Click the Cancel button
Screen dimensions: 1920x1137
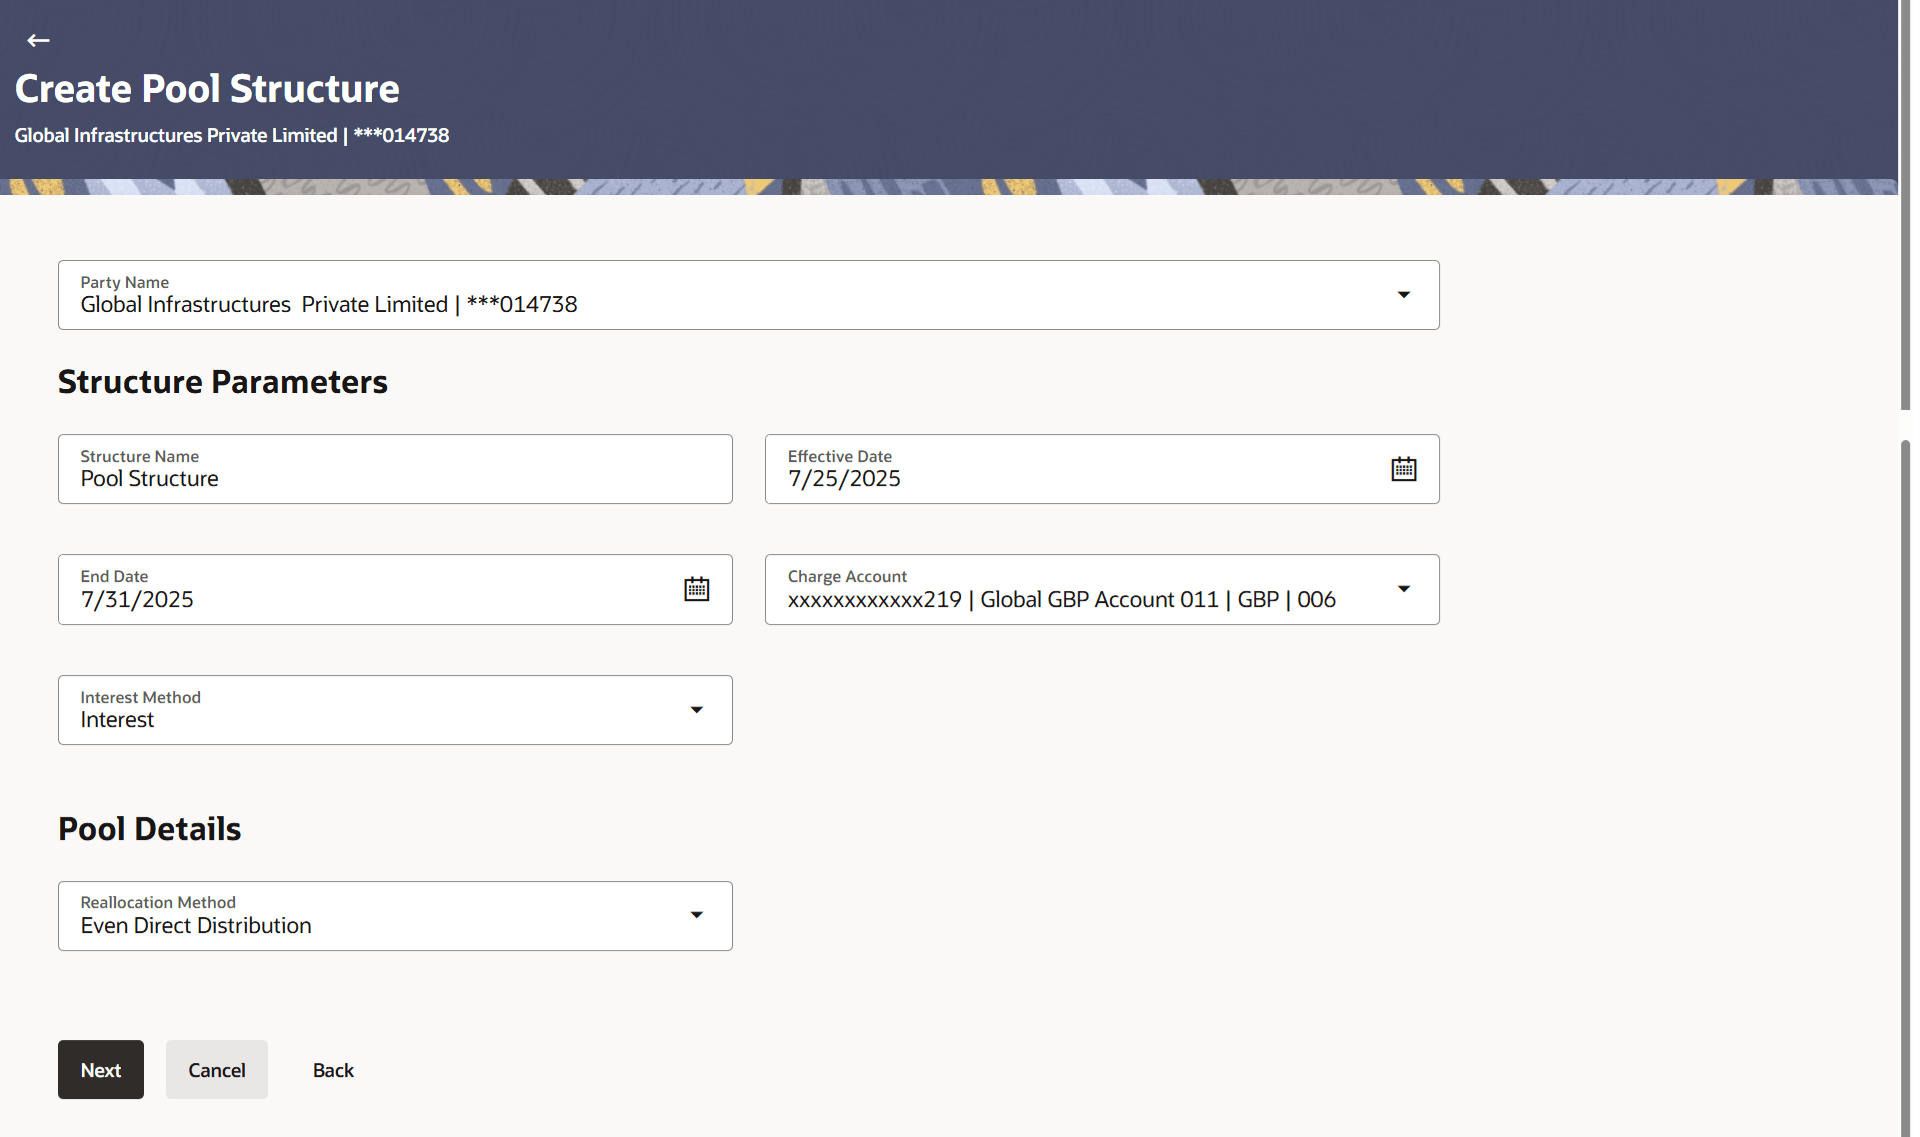(x=217, y=1070)
